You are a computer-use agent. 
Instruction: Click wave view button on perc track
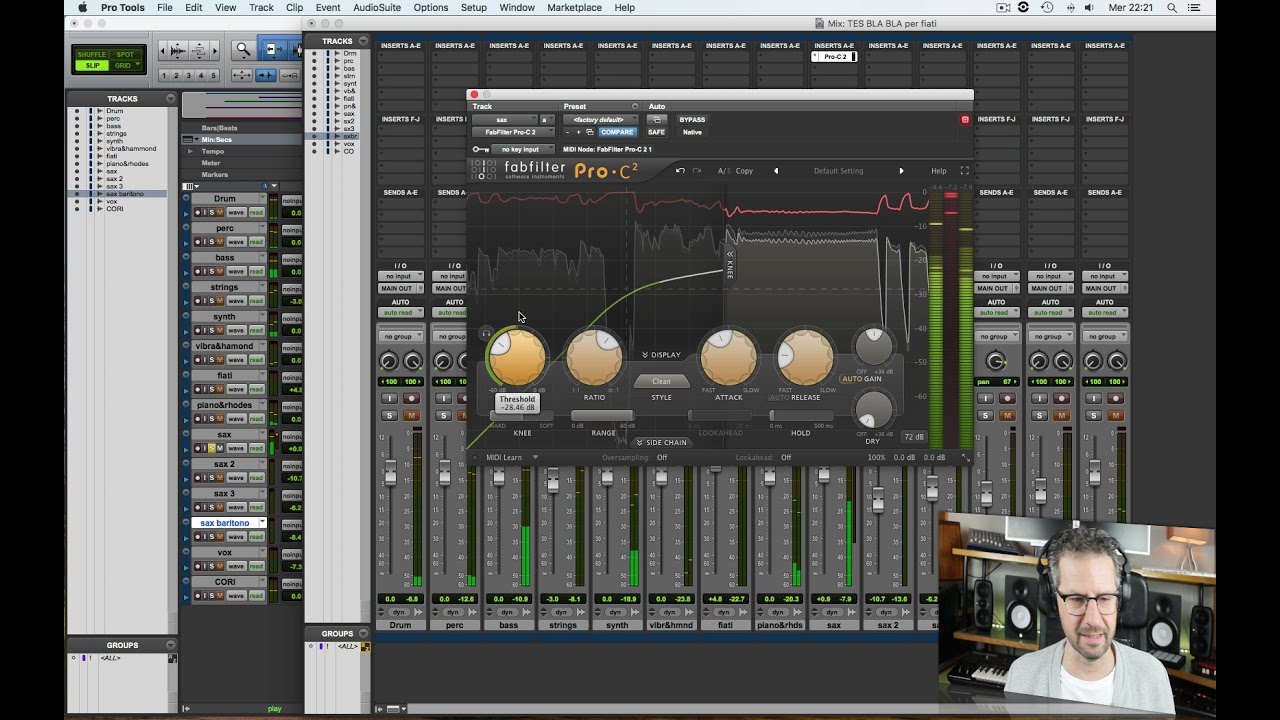coord(237,242)
